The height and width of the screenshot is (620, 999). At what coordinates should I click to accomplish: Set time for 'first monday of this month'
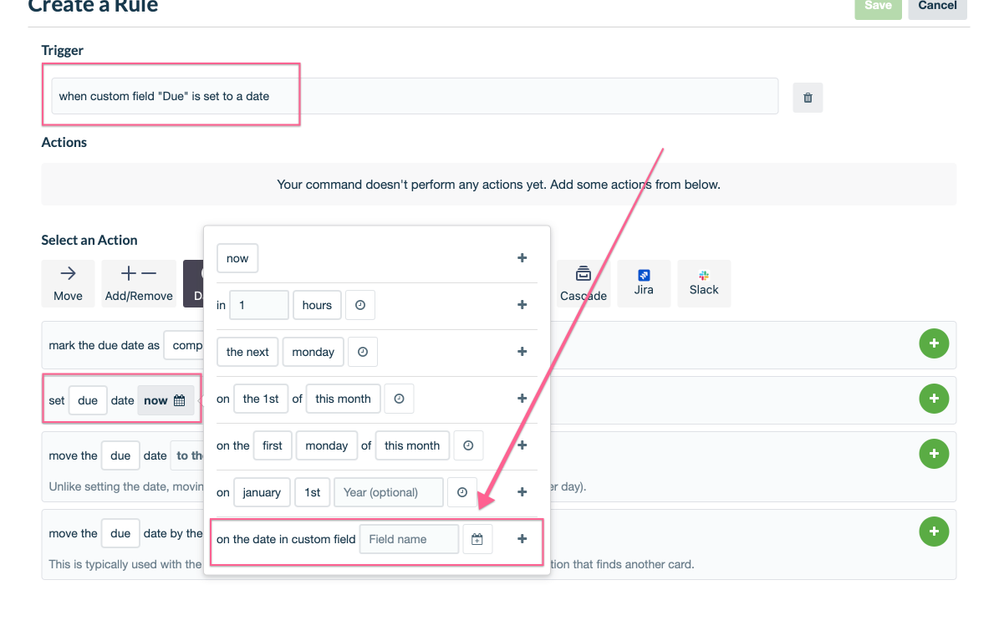[468, 445]
